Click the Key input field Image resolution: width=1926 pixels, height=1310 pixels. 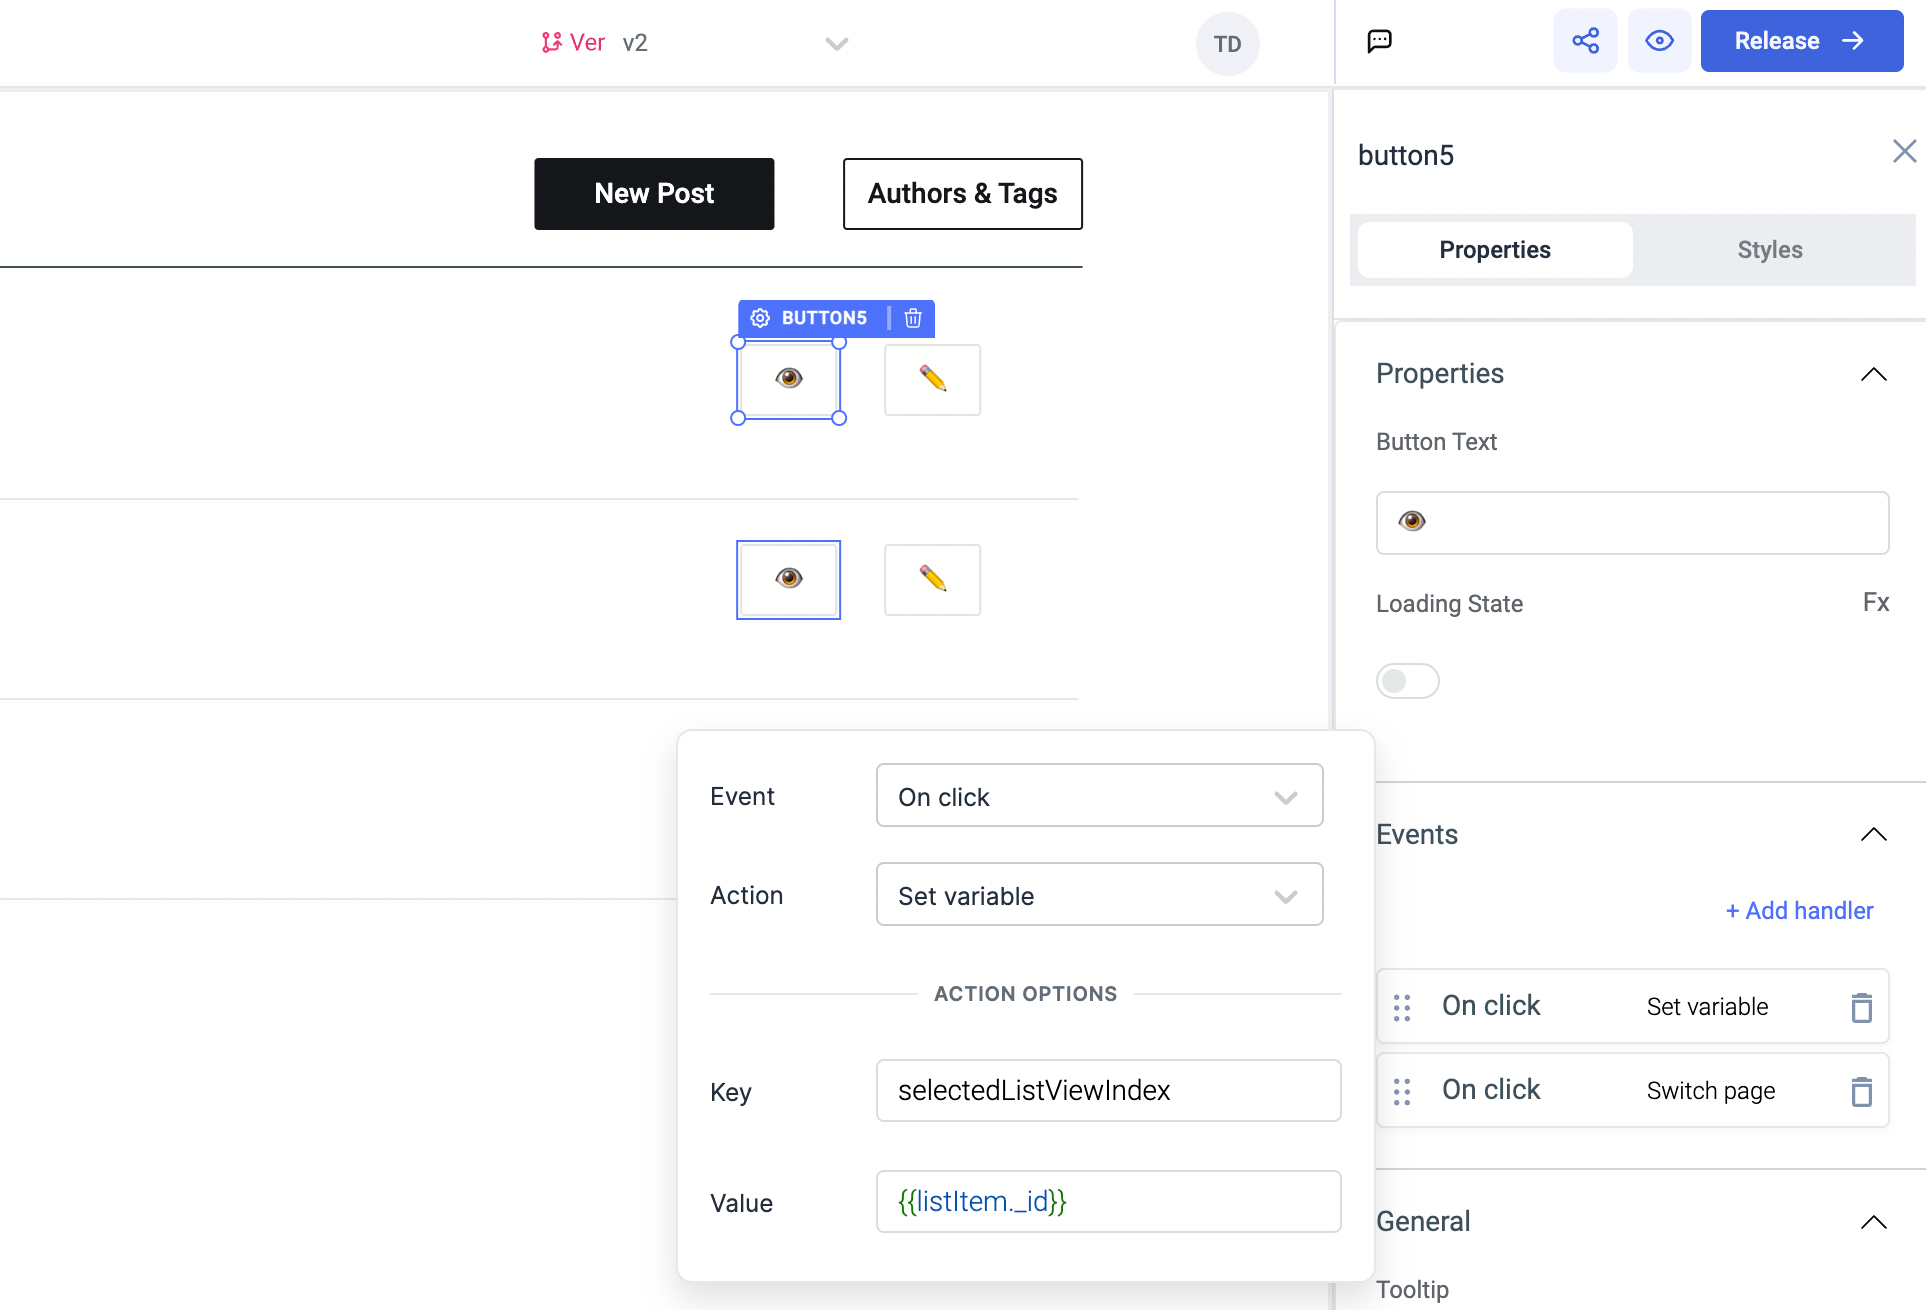pyautogui.click(x=1108, y=1091)
